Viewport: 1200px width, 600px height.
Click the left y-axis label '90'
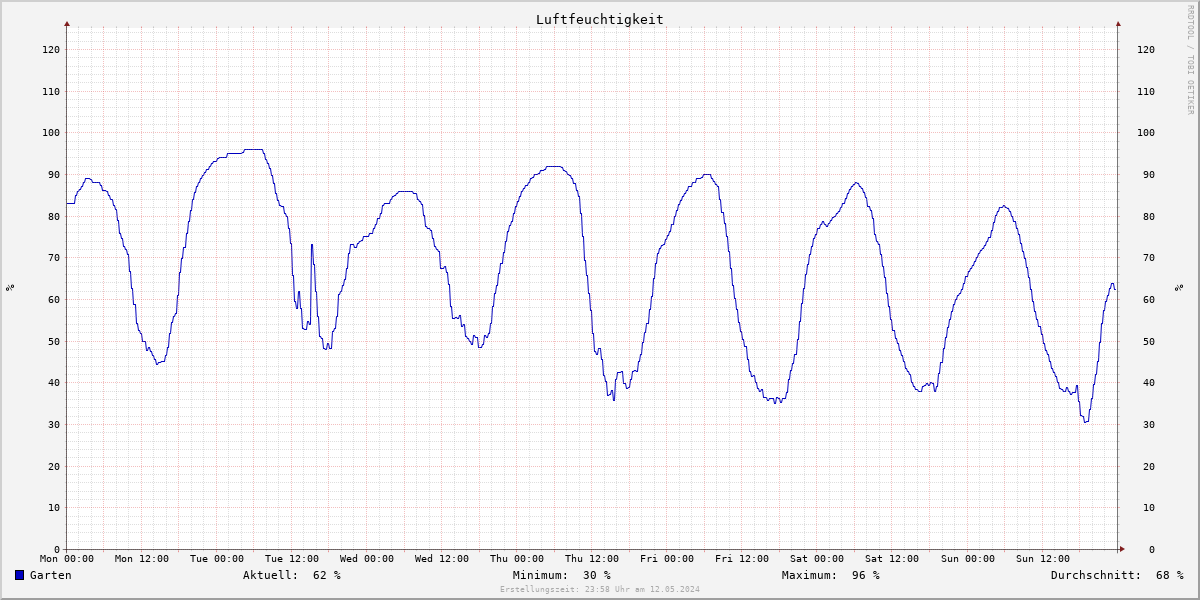point(54,174)
